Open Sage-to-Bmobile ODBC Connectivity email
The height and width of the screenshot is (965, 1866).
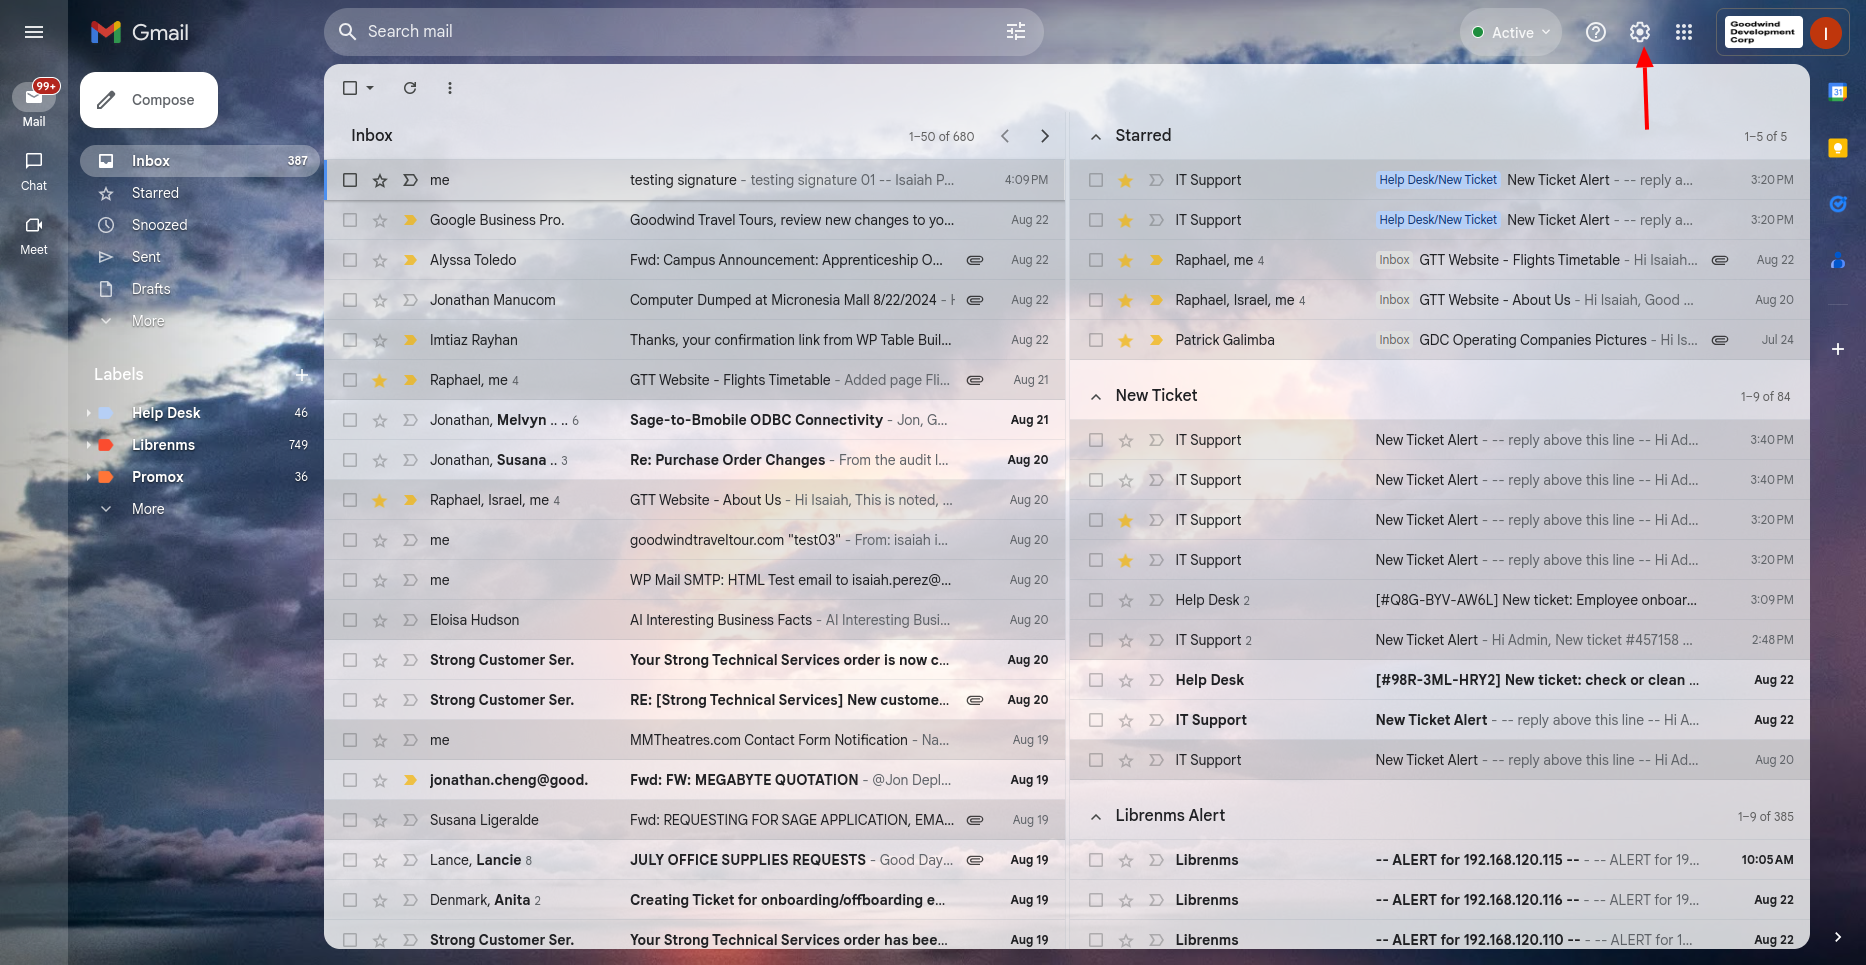pos(695,420)
